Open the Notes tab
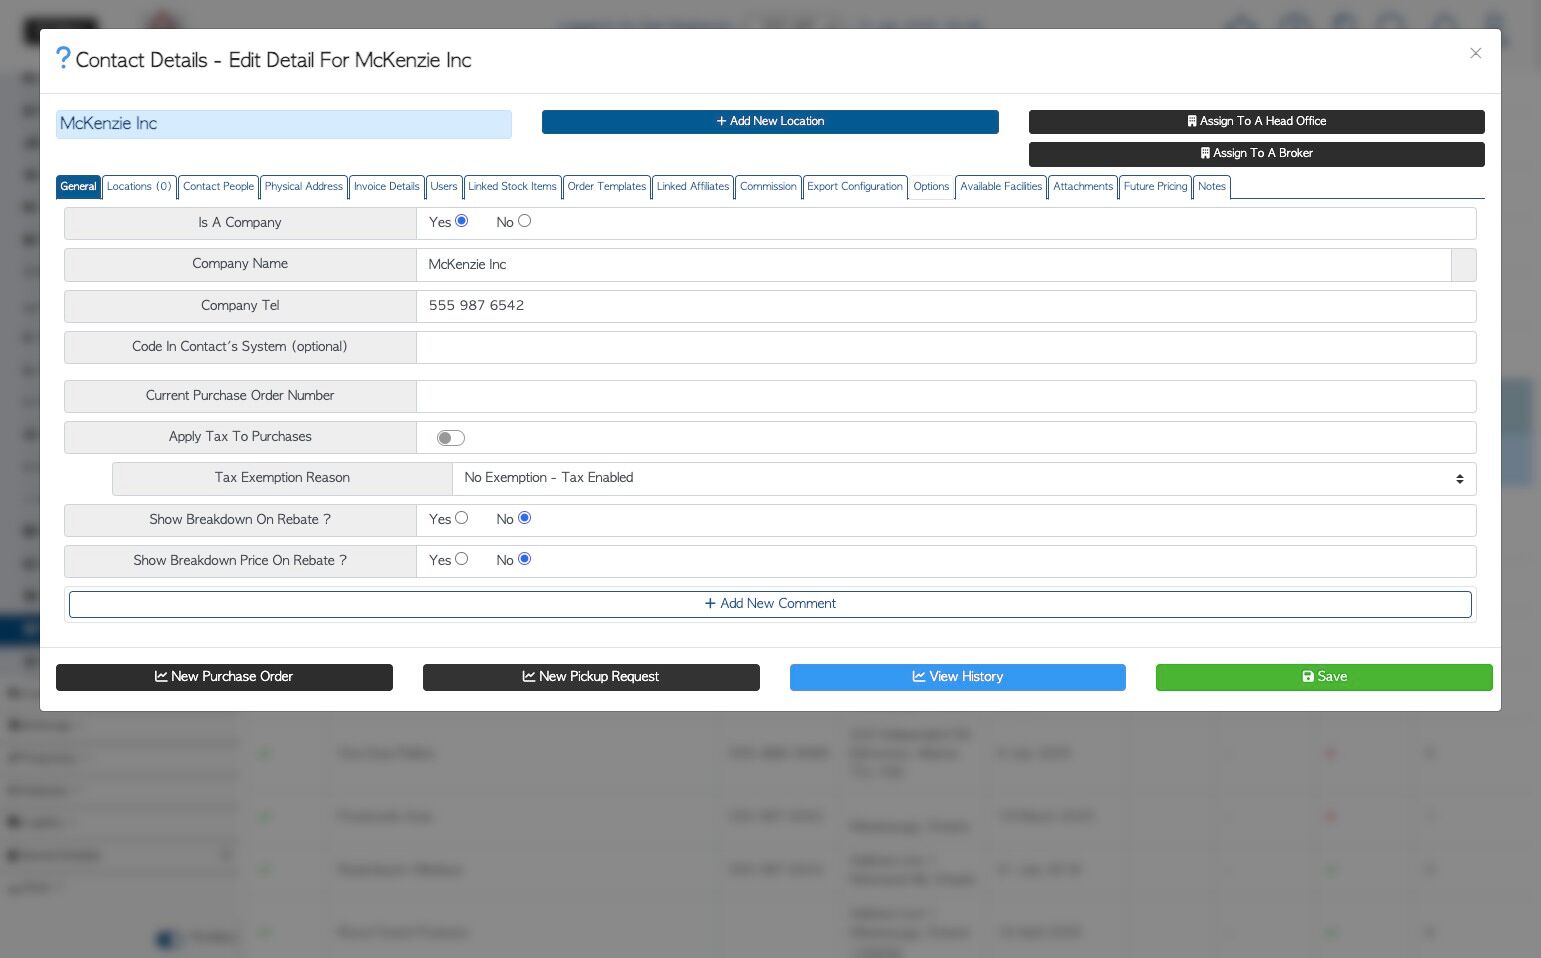Screen dimensions: 1541x958 click(x=1212, y=187)
